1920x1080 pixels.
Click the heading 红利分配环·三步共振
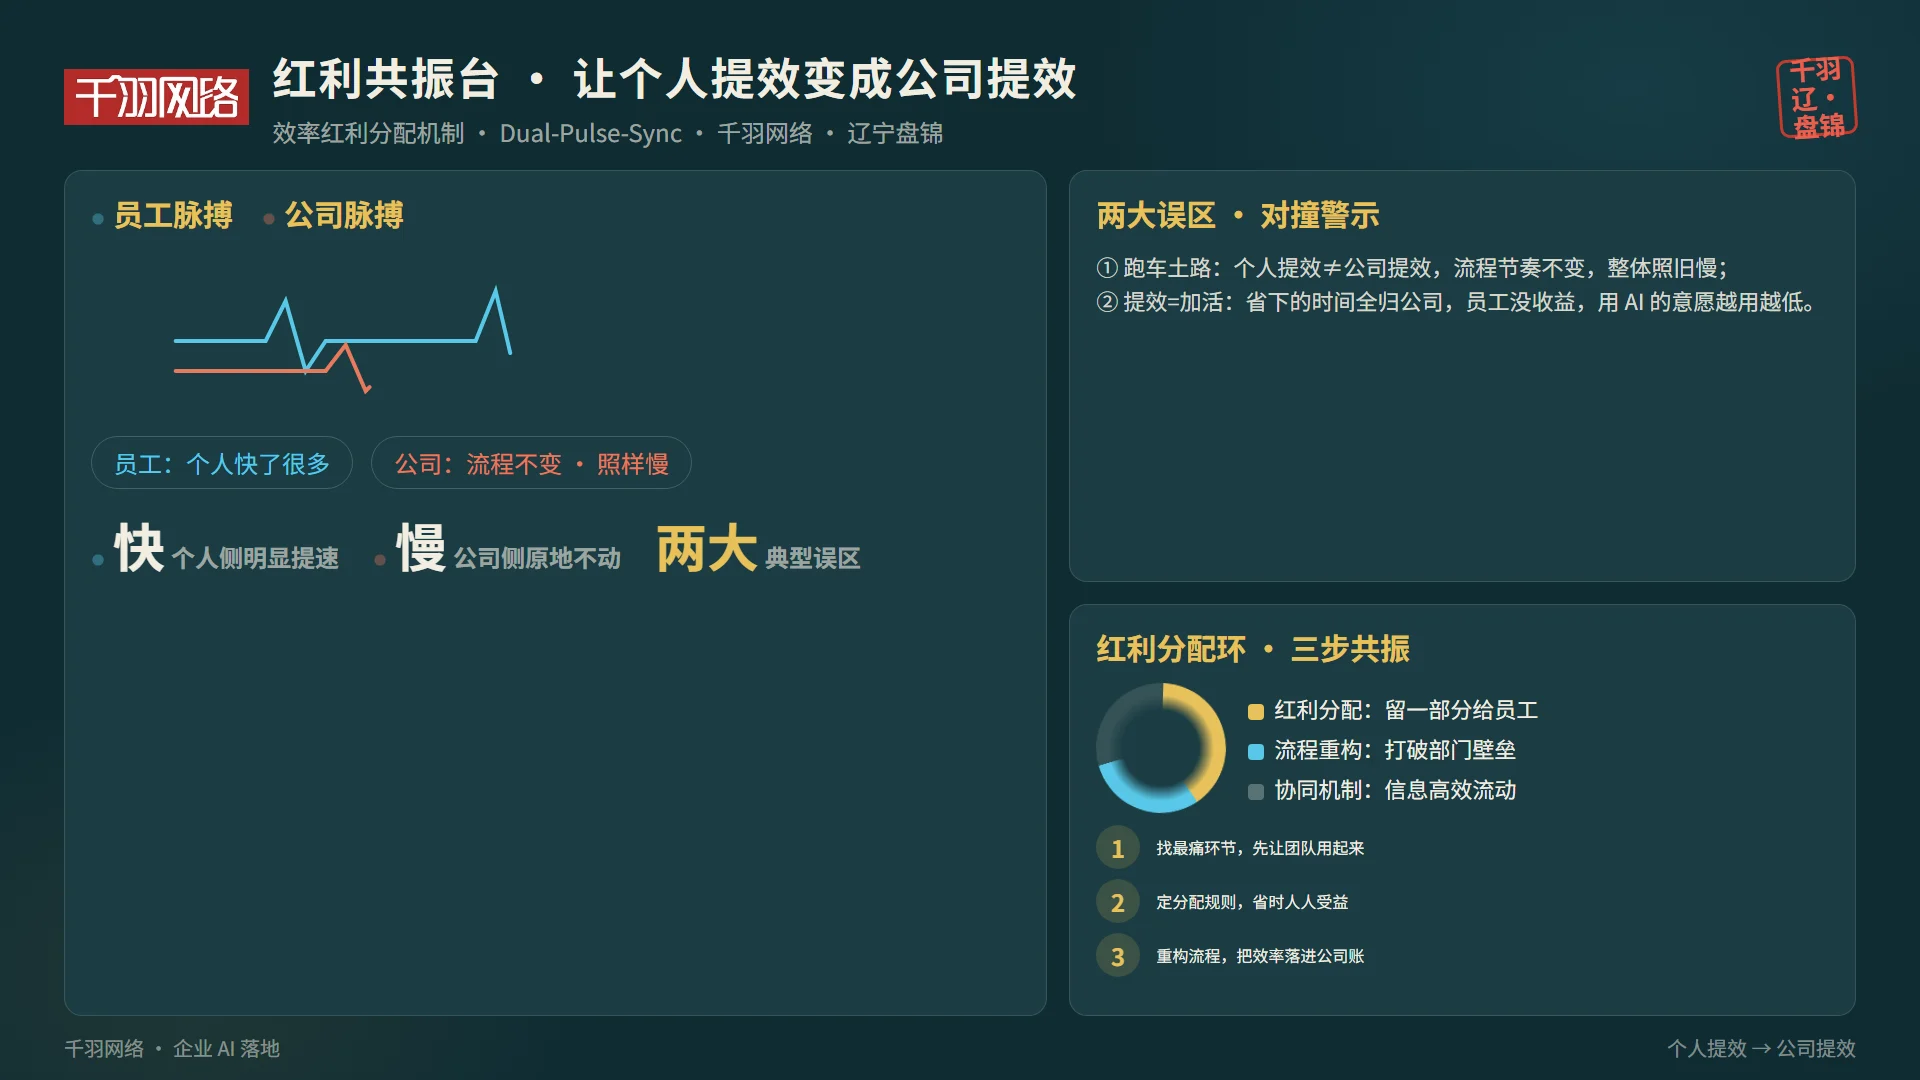[1253, 649]
